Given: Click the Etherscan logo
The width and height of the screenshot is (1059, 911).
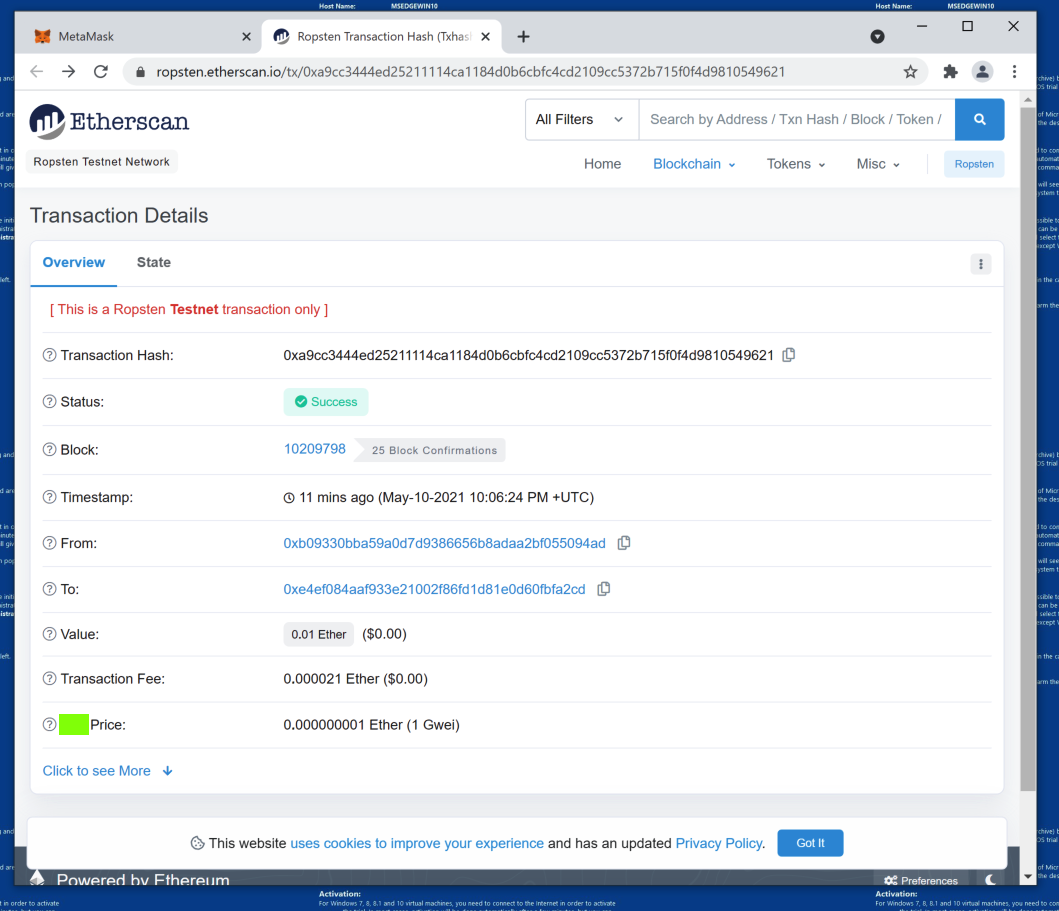Looking at the screenshot, I should tap(109, 122).
